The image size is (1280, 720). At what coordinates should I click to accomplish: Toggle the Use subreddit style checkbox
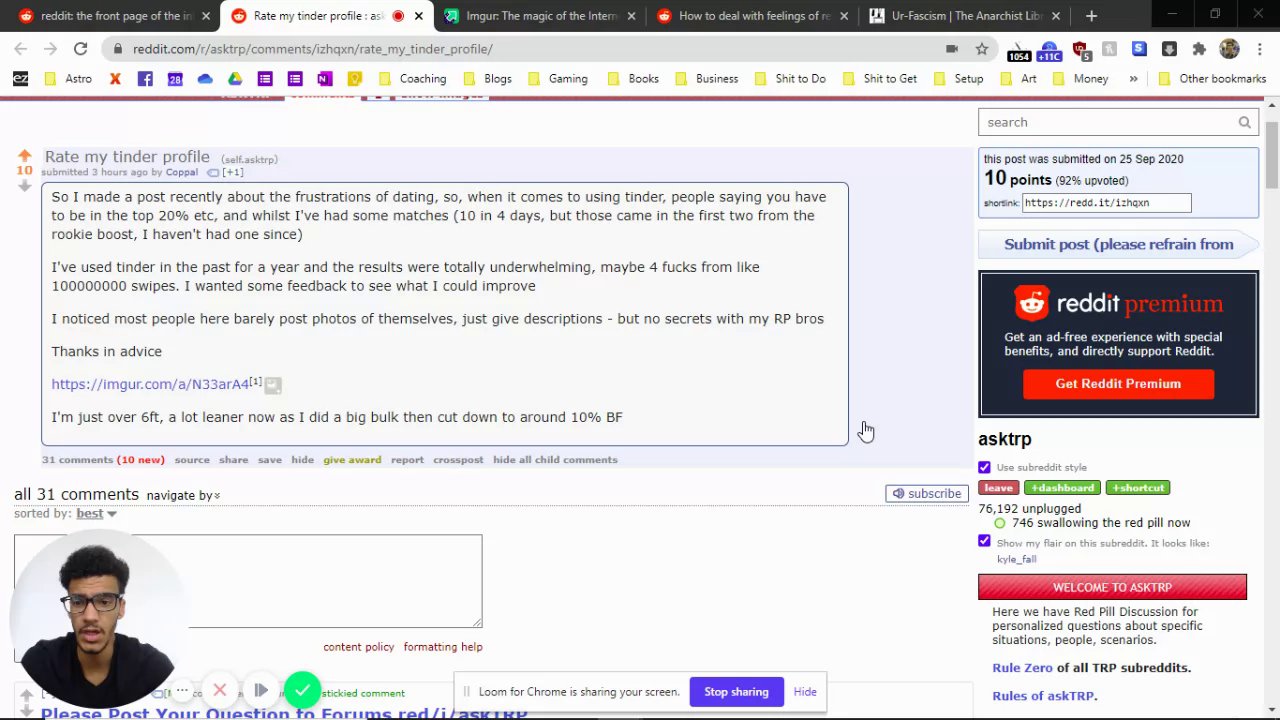tap(984, 467)
